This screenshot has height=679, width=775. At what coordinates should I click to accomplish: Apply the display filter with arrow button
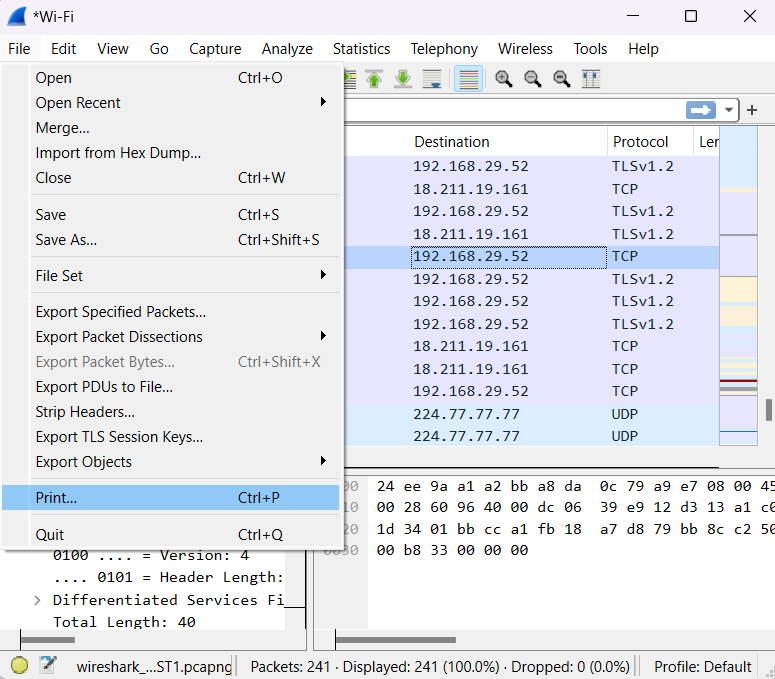pos(702,110)
